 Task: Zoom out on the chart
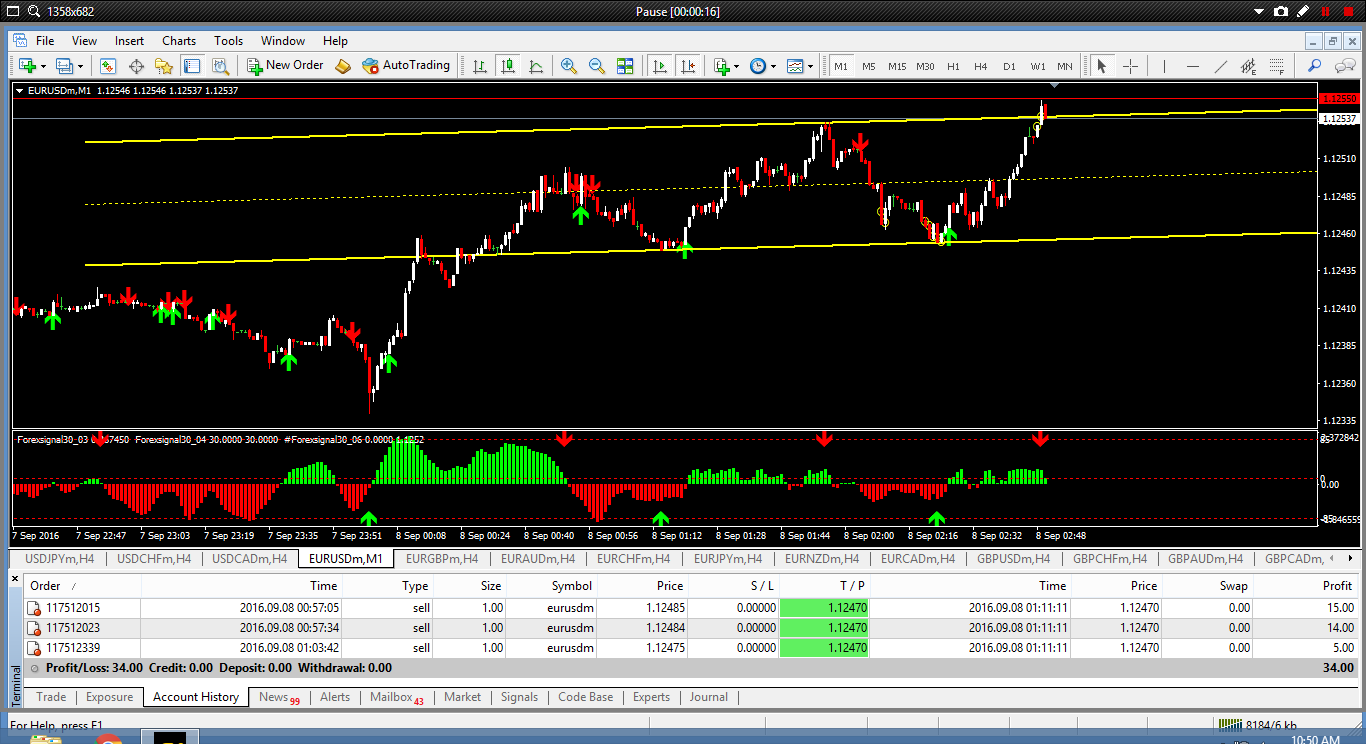click(x=597, y=66)
